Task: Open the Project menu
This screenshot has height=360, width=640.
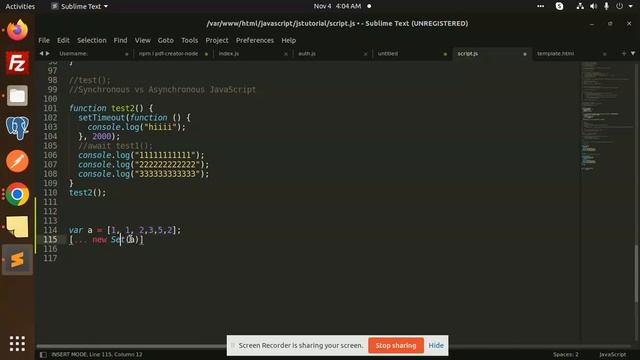Action: coord(217,40)
